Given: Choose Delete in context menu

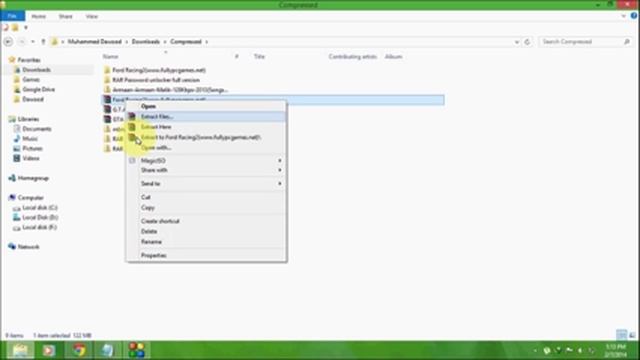Looking at the screenshot, I should (x=206, y=231).
